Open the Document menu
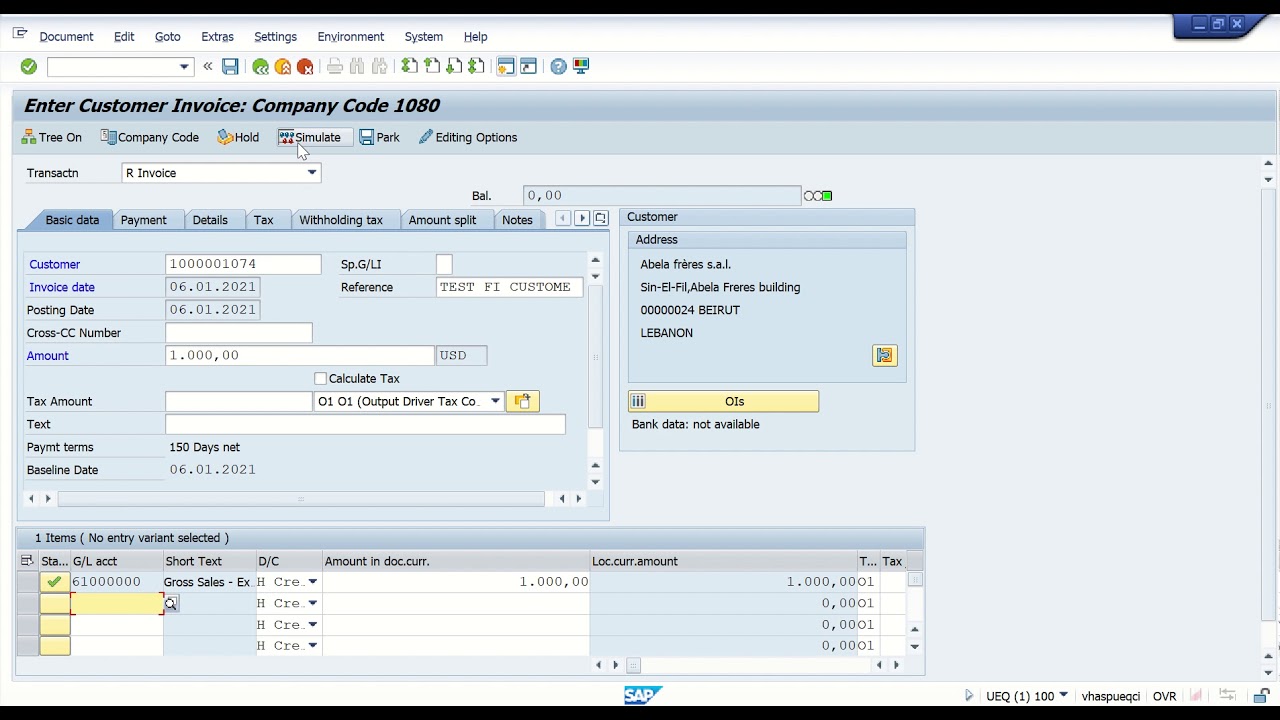This screenshot has width=1280, height=720. pos(66,37)
